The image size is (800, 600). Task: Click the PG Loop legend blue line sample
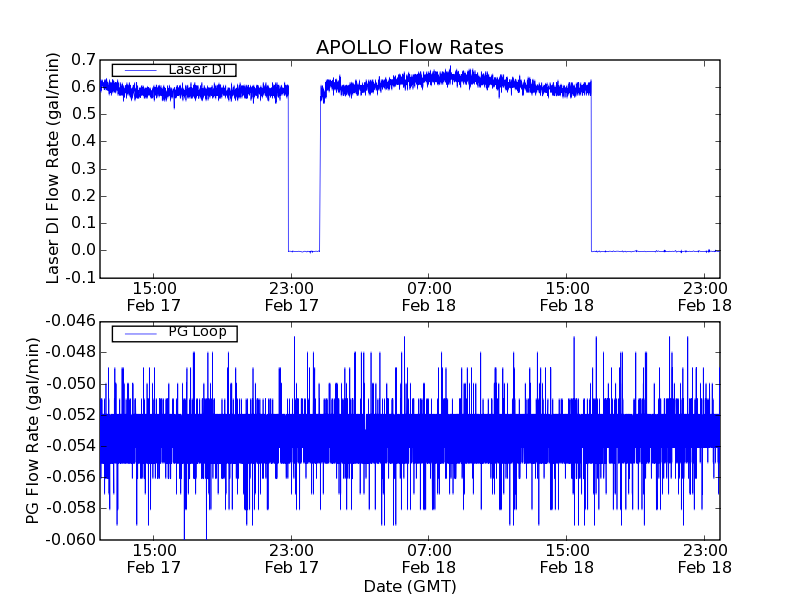(x=140, y=334)
